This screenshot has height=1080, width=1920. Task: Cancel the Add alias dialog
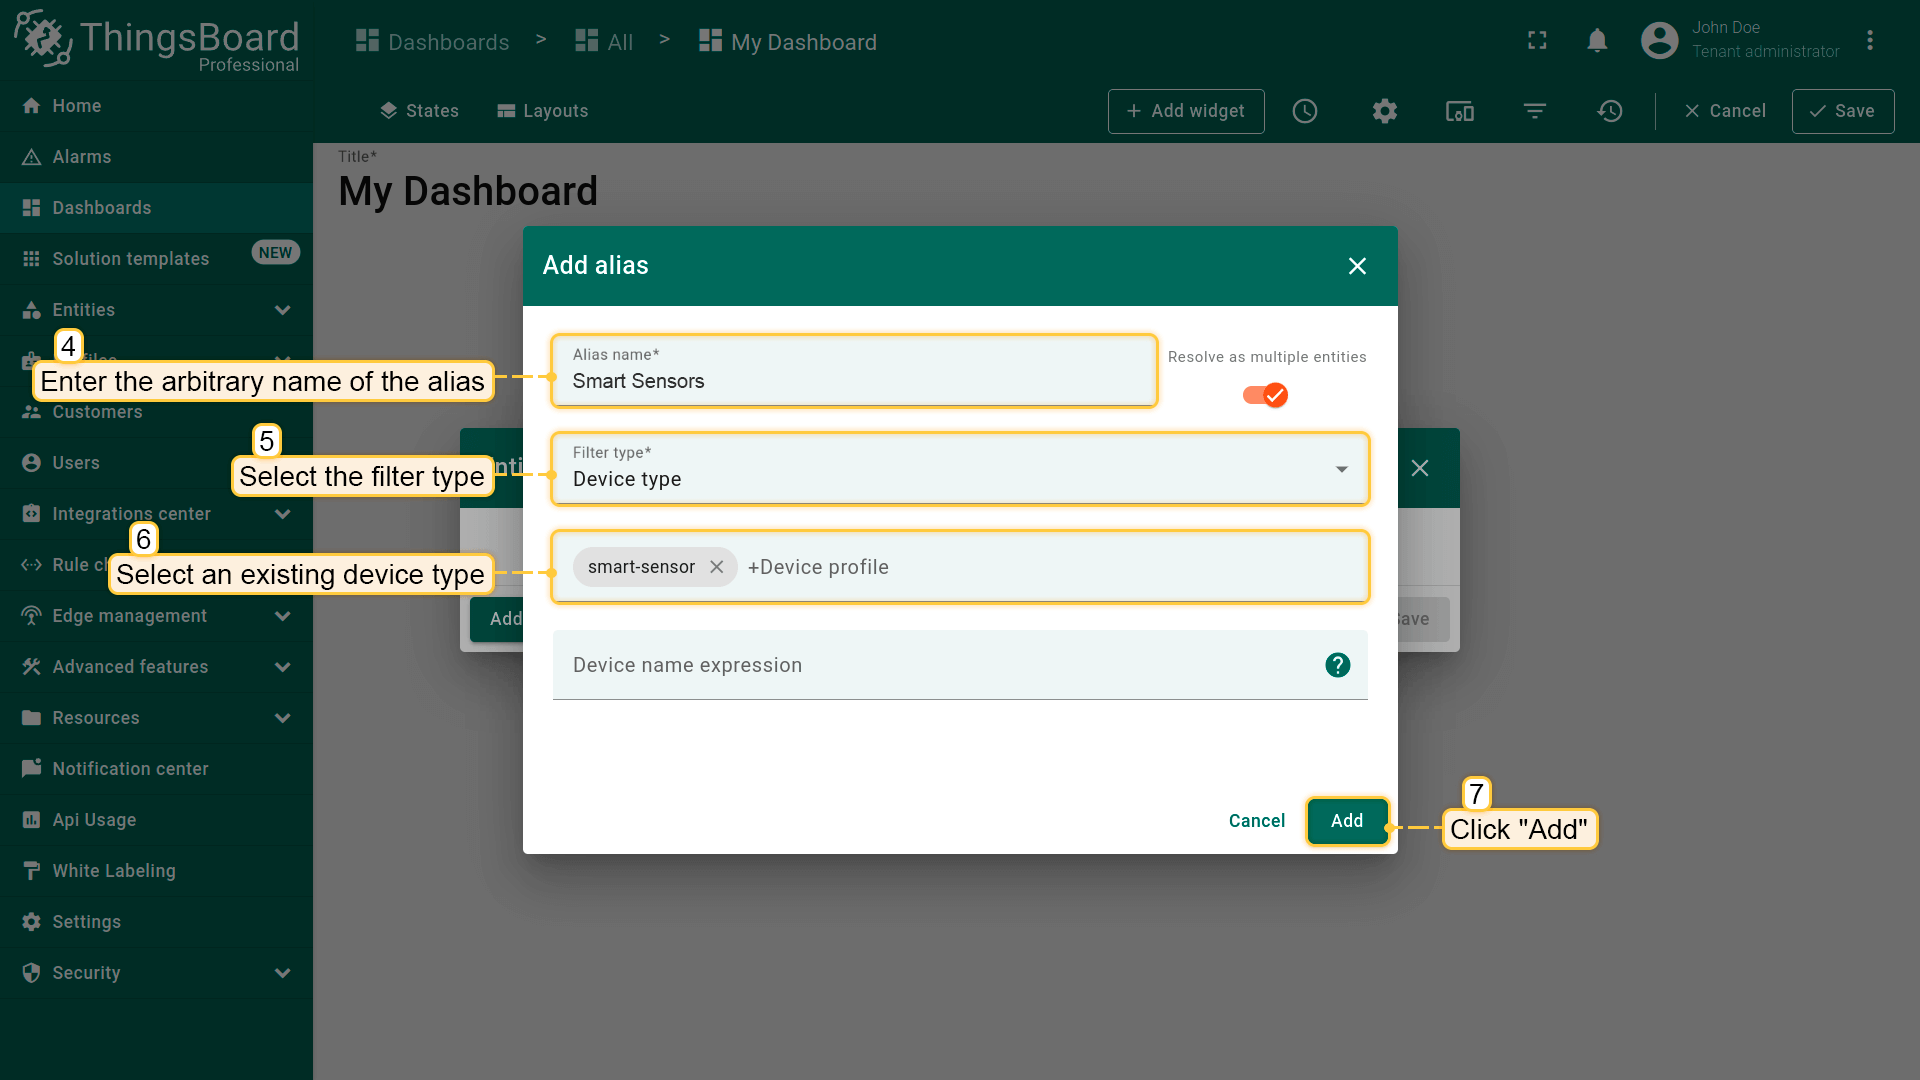pos(1256,821)
